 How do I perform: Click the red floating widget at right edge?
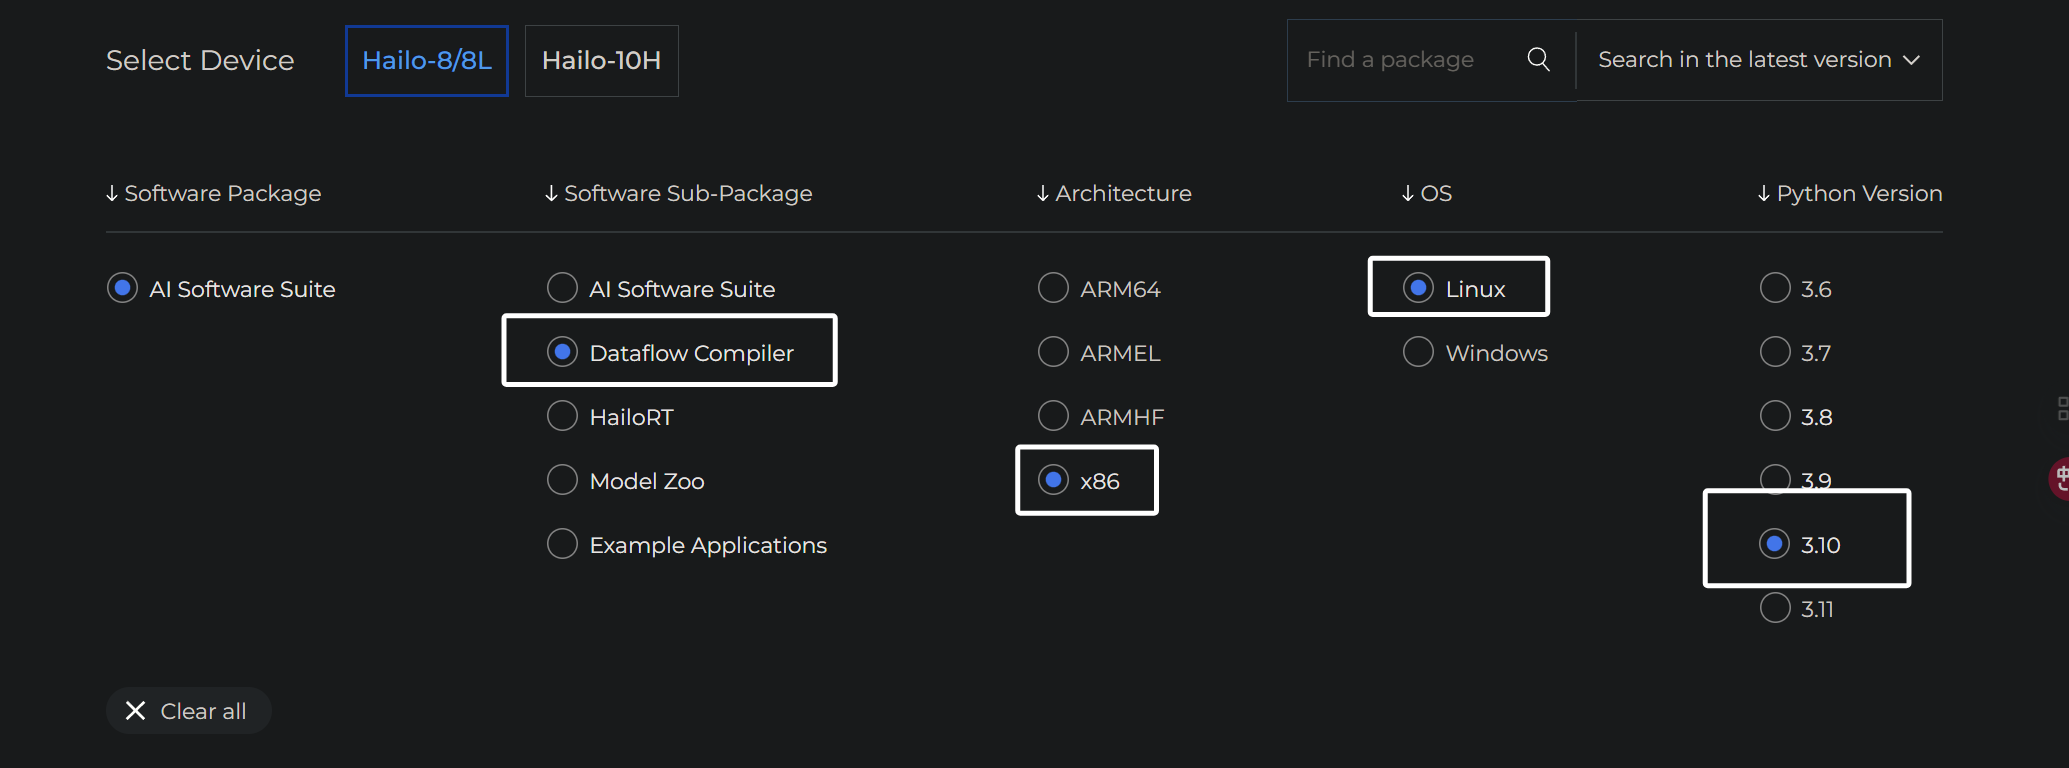(x=2059, y=479)
